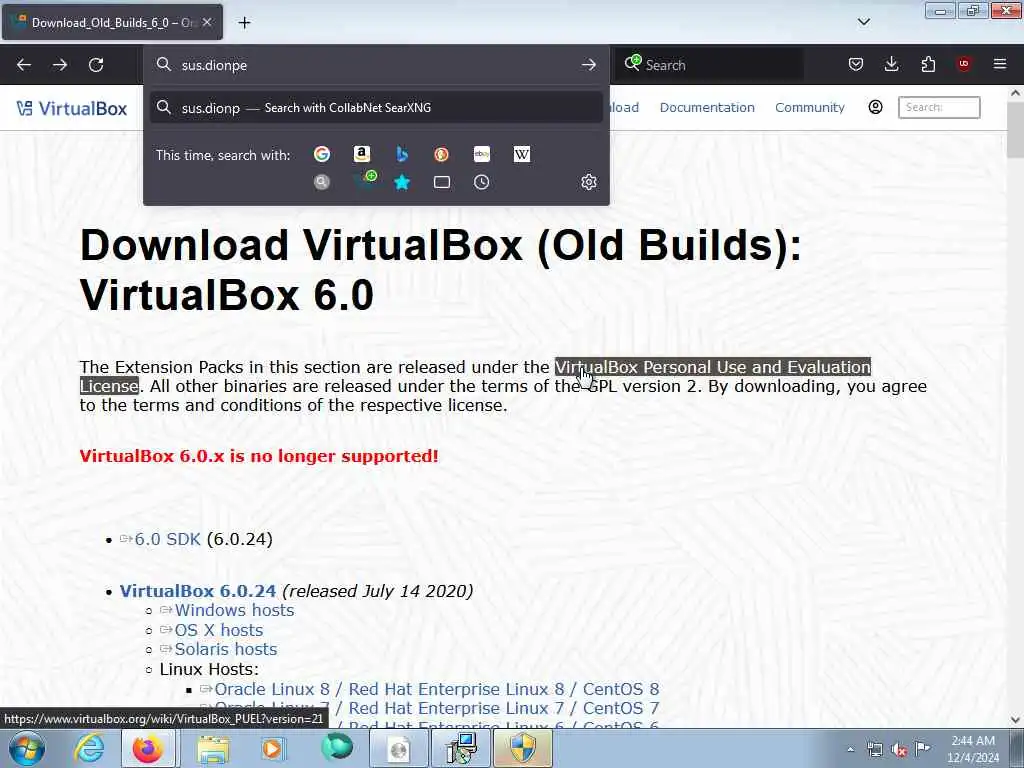Viewport: 1024px width, 768px height.
Task: Open the security shield taskbar item
Action: click(x=523, y=748)
